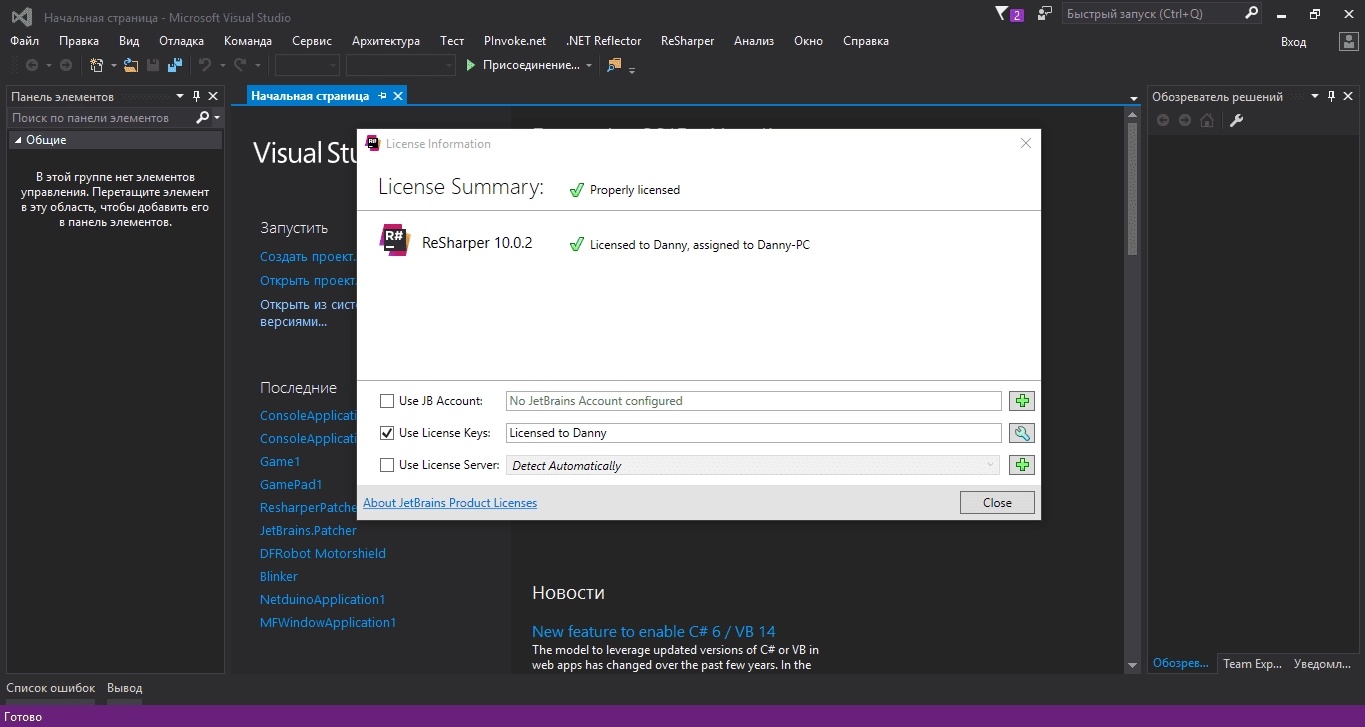The width and height of the screenshot is (1365, 727).
Task: Click the ReSharper product logo
Action: [395, 241]
